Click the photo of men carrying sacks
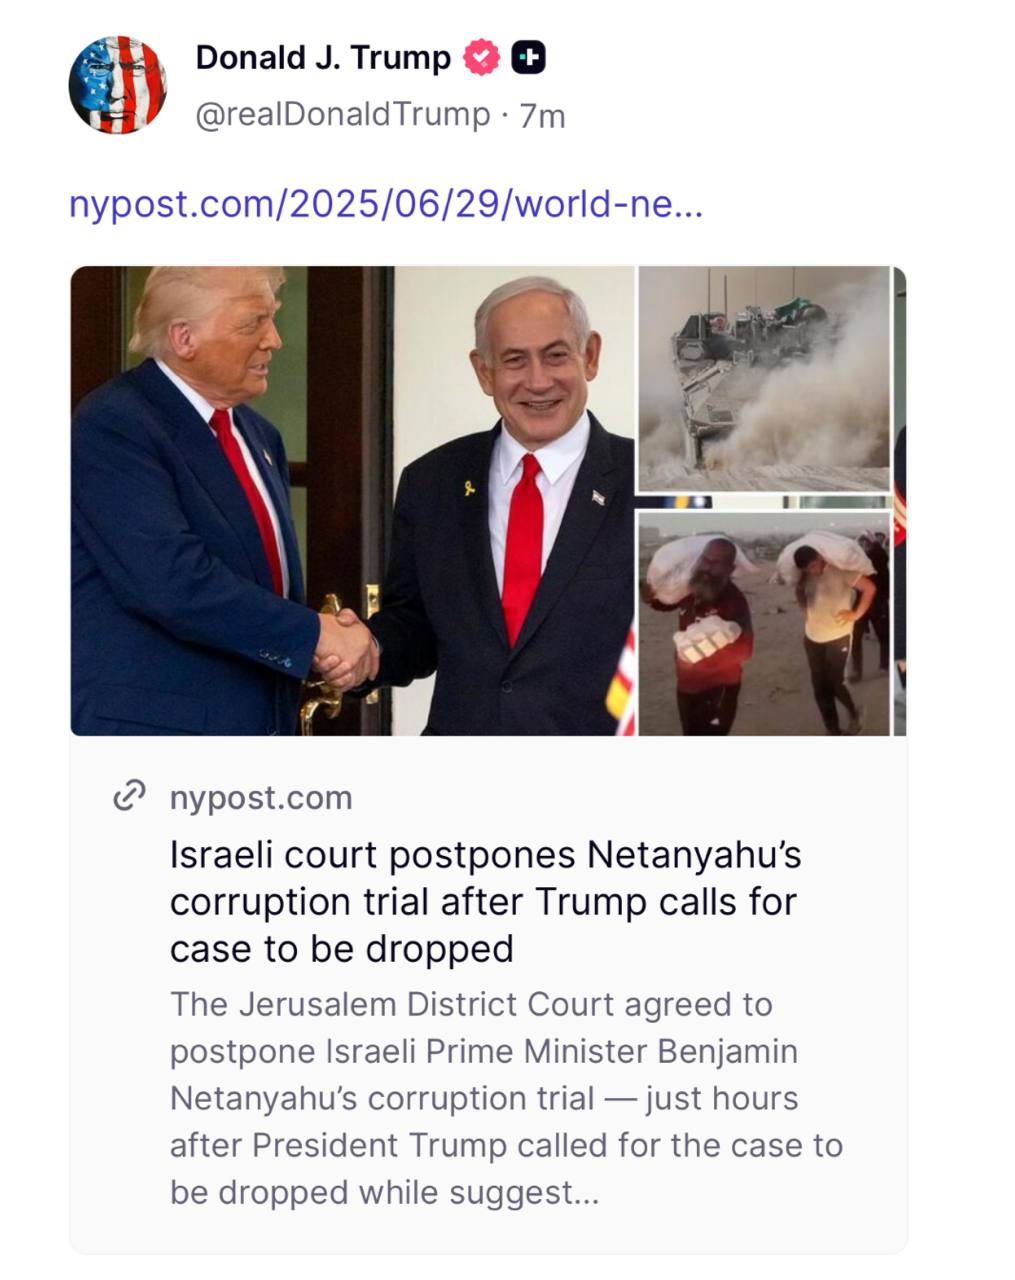Viewport: 1015px width, 1280px height. 763,624
